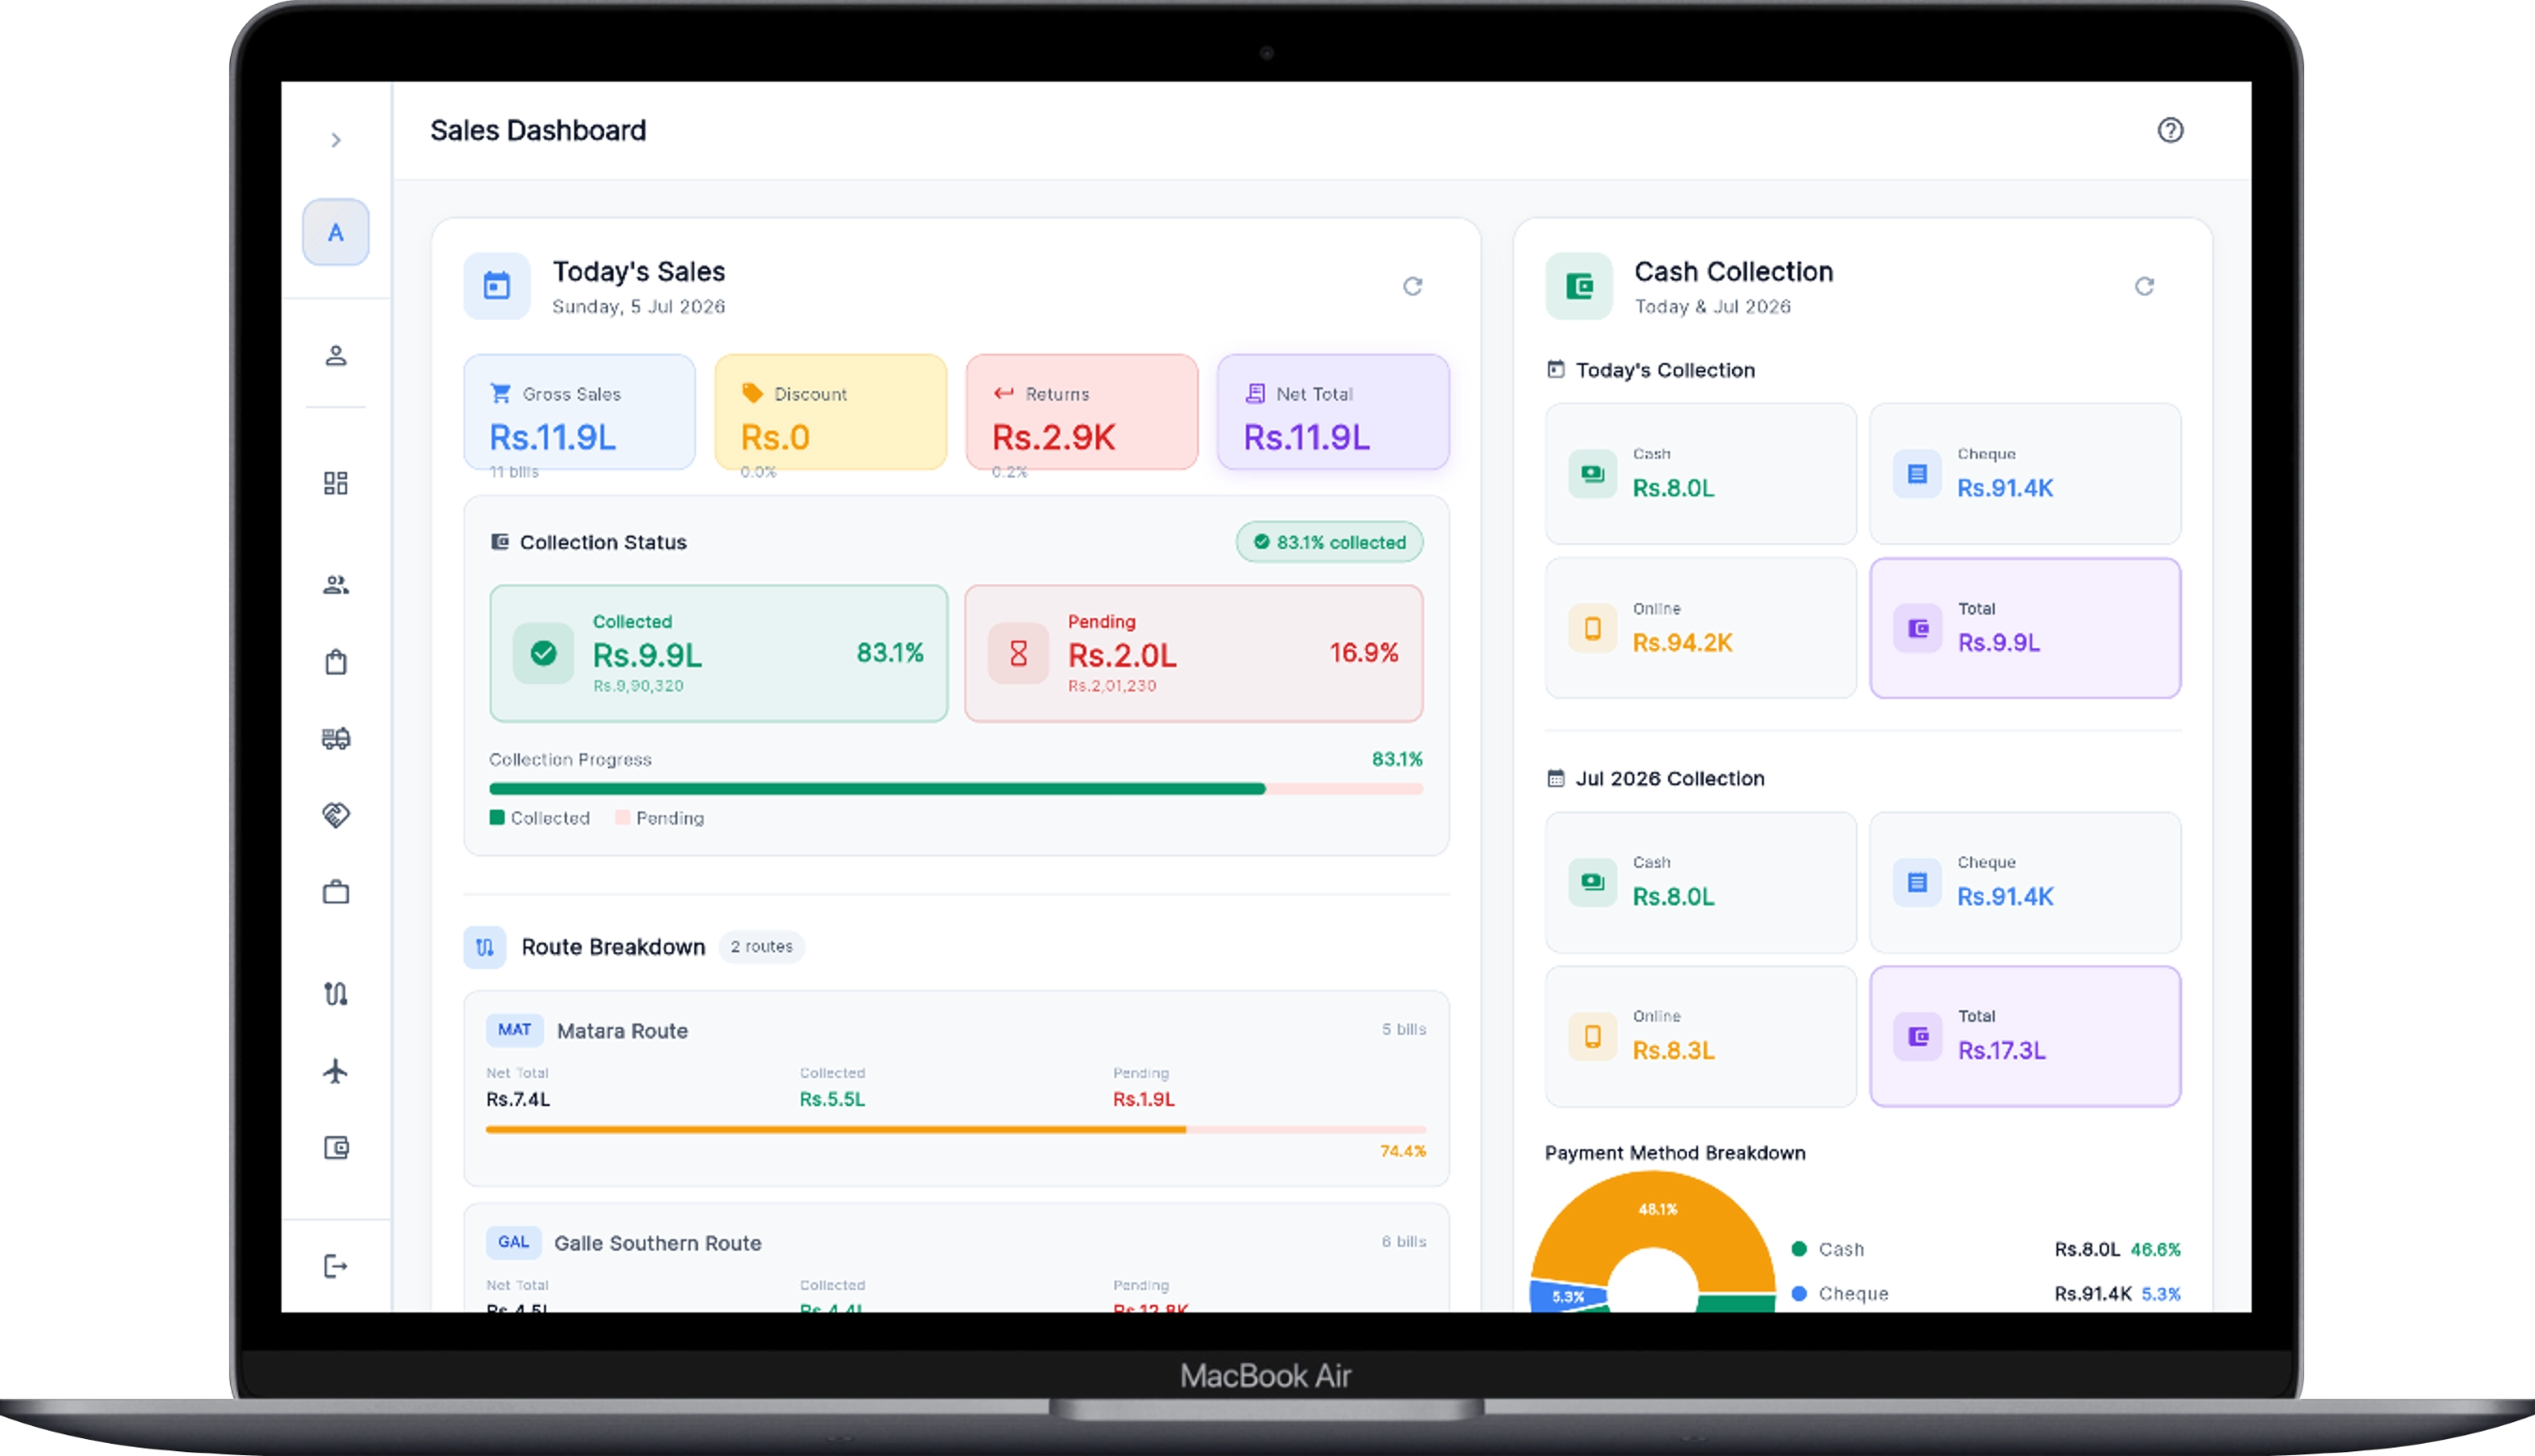The width and height of the screenshot is (2535, 1456).
Task: Click the Pending legend pink swatch
Action: pyautogui.click(x=622, y=817)
